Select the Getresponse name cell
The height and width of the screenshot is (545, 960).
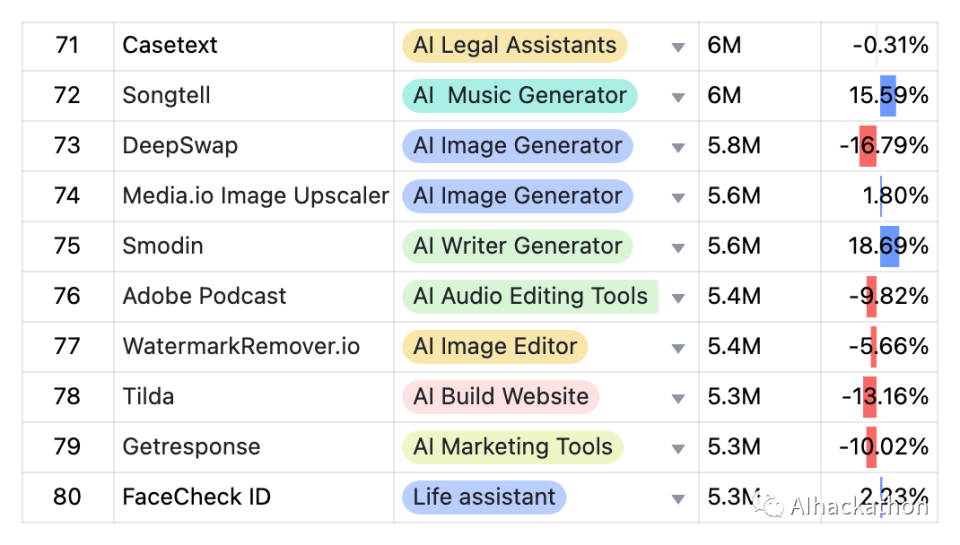(191, 447)
